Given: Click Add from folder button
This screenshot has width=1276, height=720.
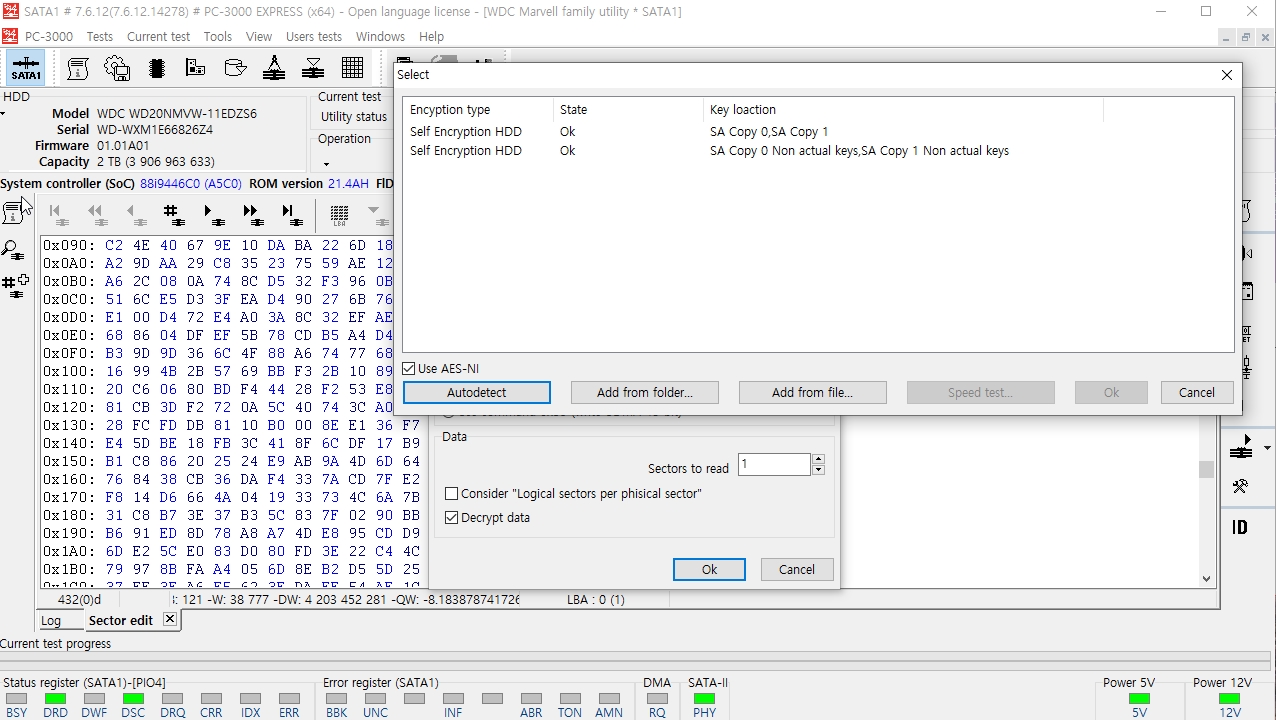Looking at the screenshot, I should pos(645,393).
